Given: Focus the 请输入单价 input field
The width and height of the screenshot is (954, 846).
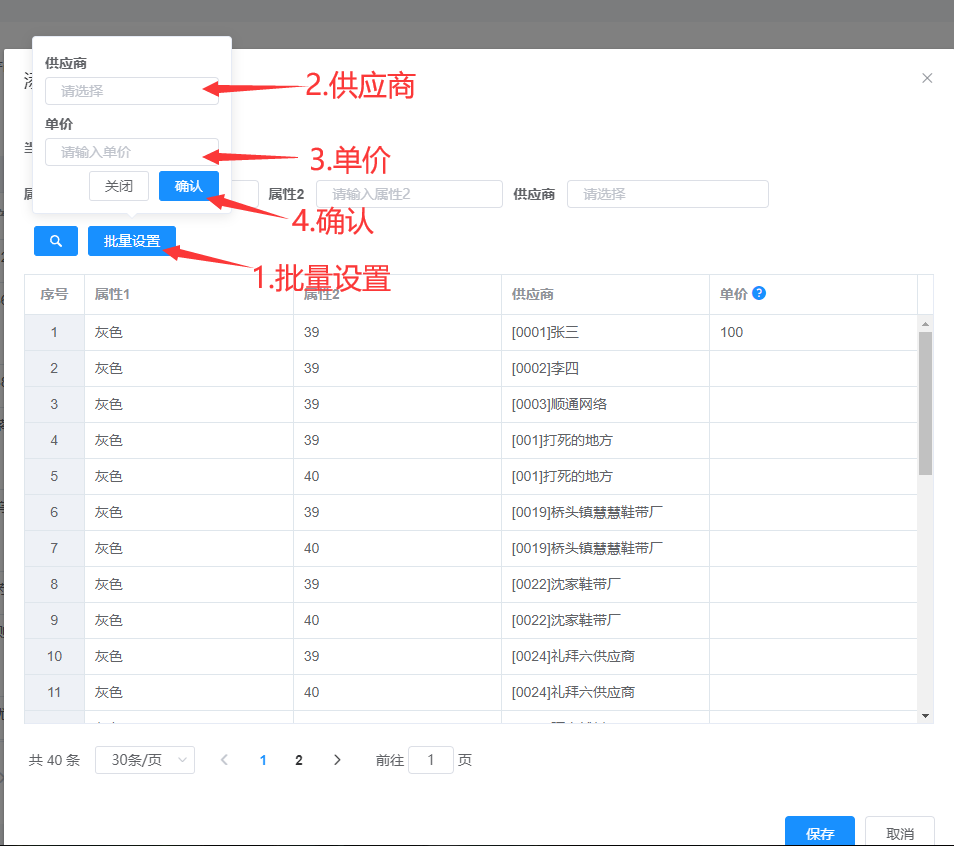Looking at the screenshot, I should click(x=131, y=152).
